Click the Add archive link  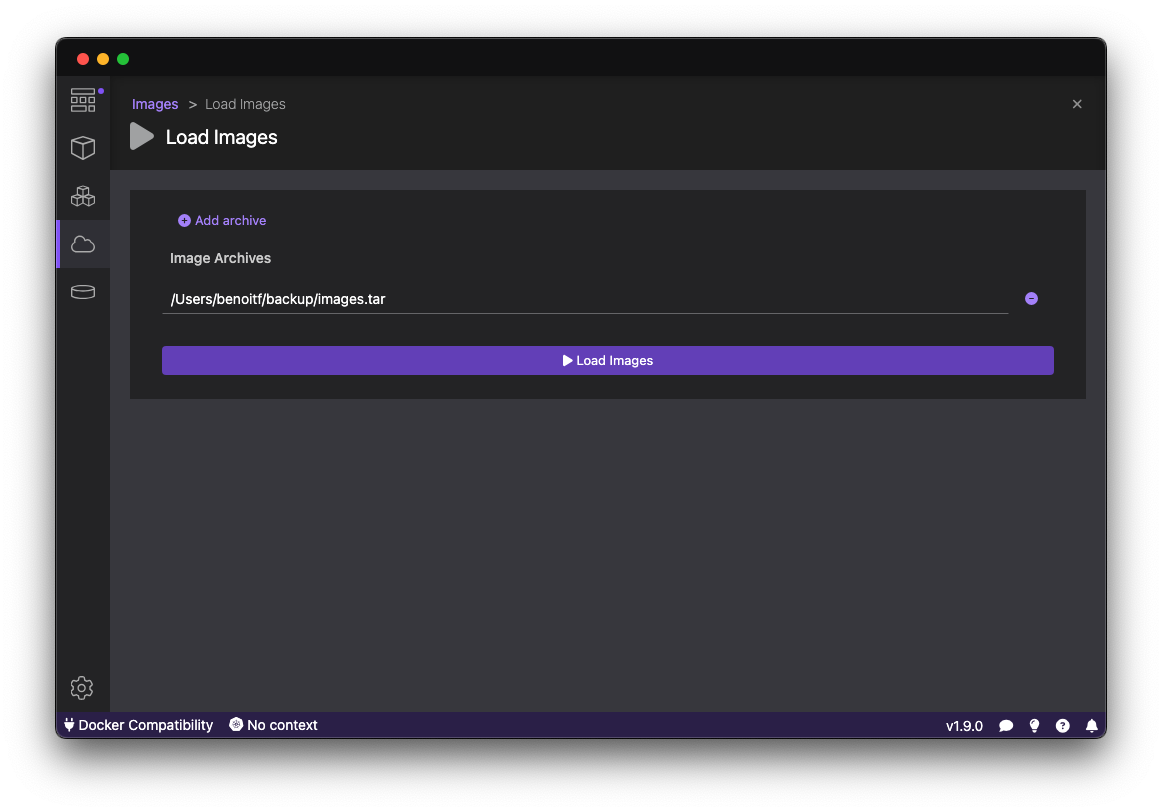pos(222,221)
